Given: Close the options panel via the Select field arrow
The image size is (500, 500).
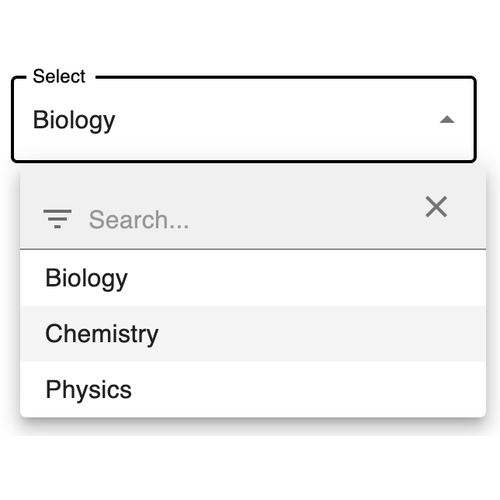Looking at the screenshot, I should coord(447,119).
